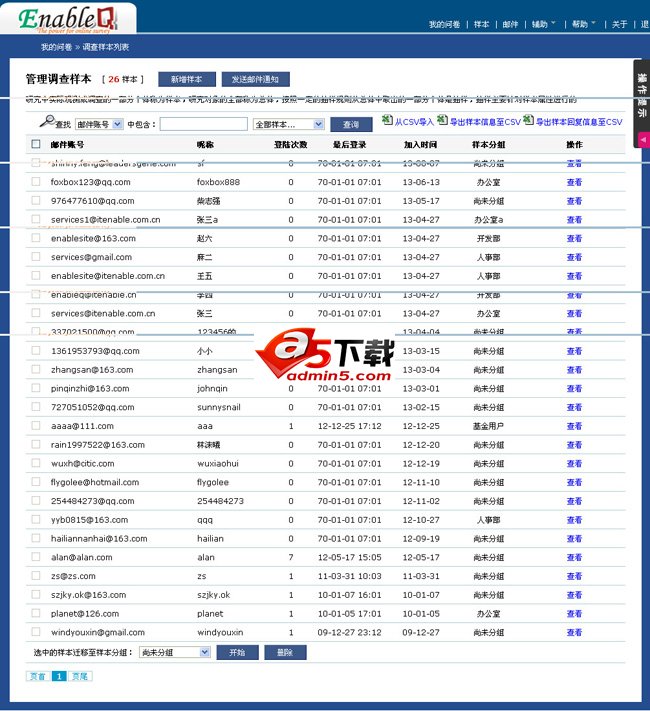The image size is (650, 711).
Task: Click the 发送邮件通知 button
Action: tap(255, 79)
